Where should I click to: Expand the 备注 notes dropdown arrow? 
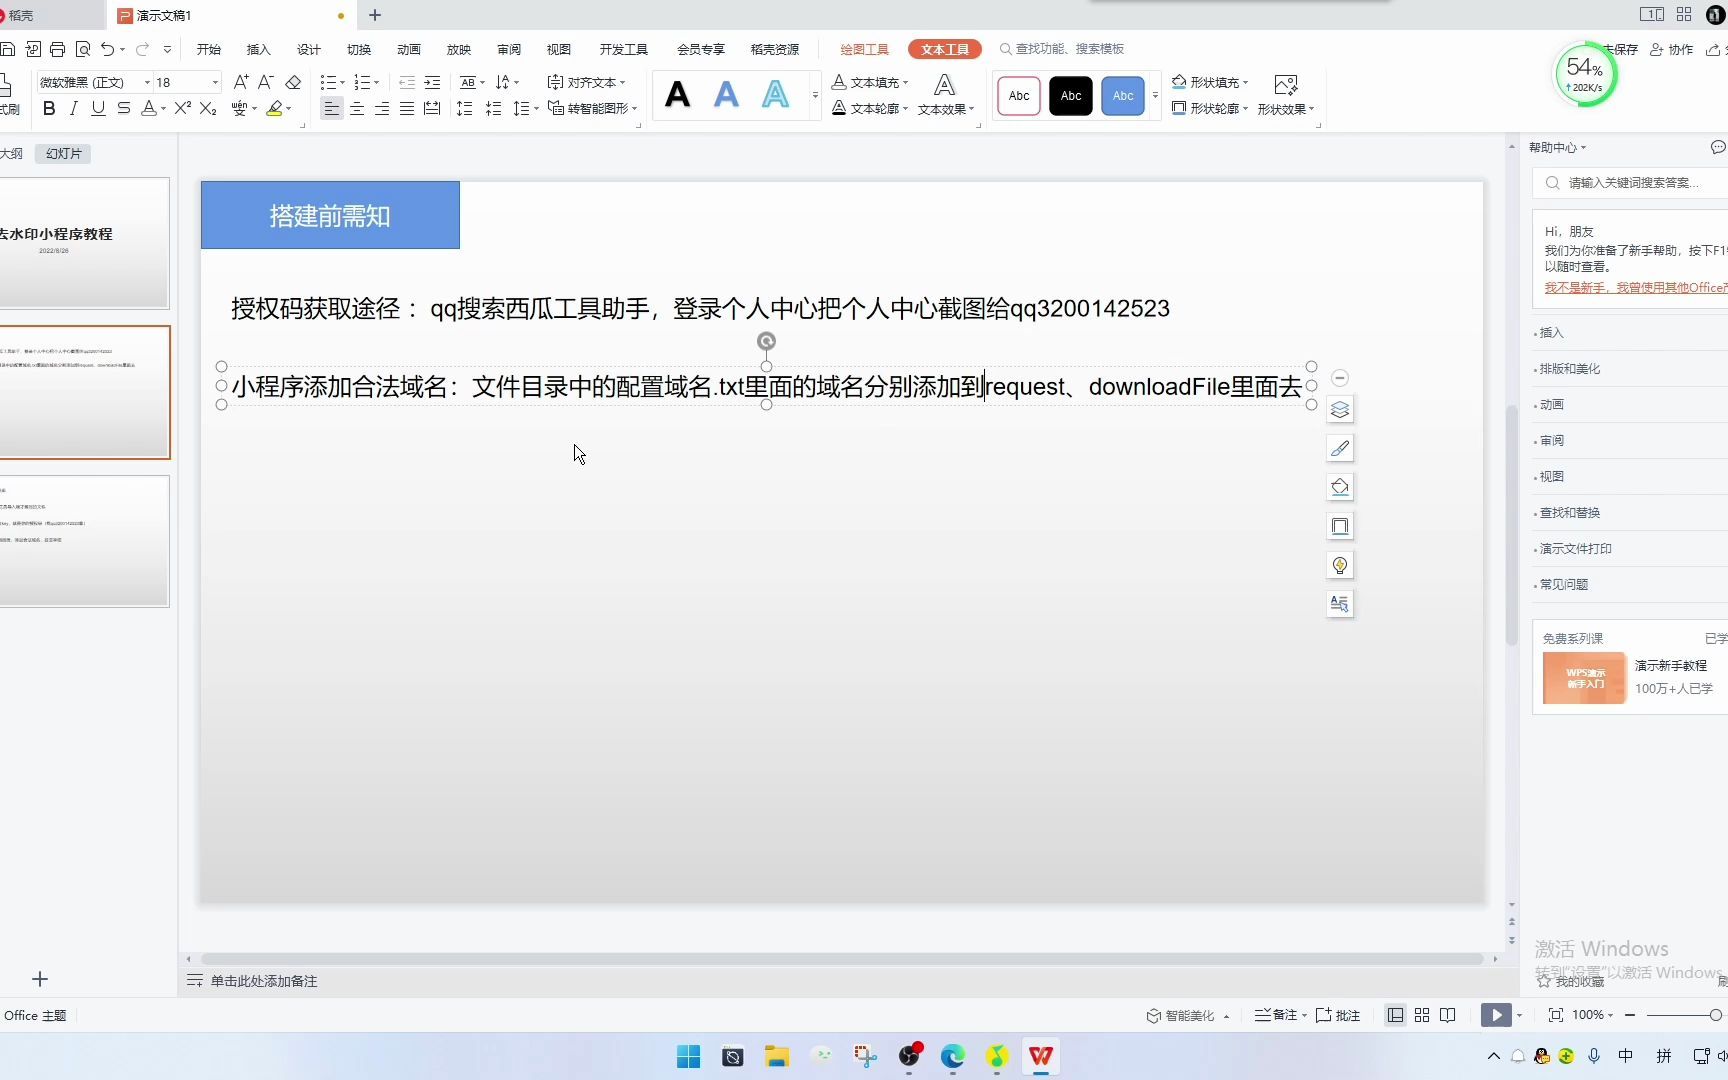click(x=1303, y=1015)
